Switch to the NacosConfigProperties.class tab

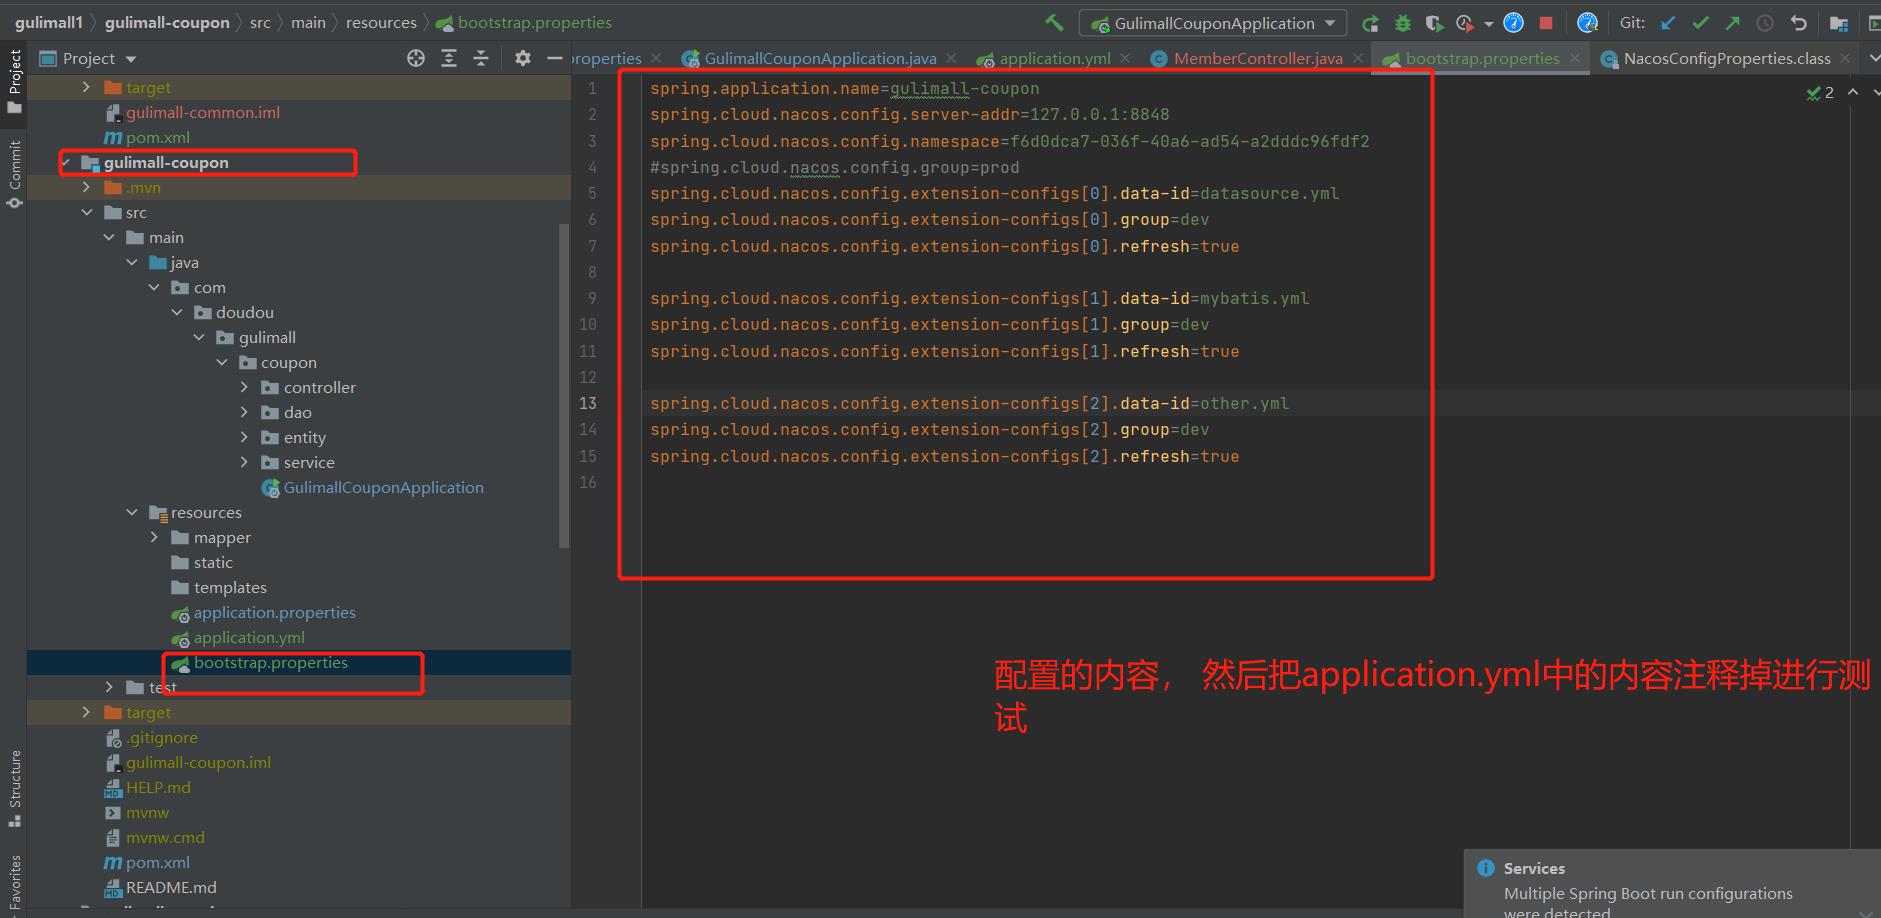(x=1727, y=58)
